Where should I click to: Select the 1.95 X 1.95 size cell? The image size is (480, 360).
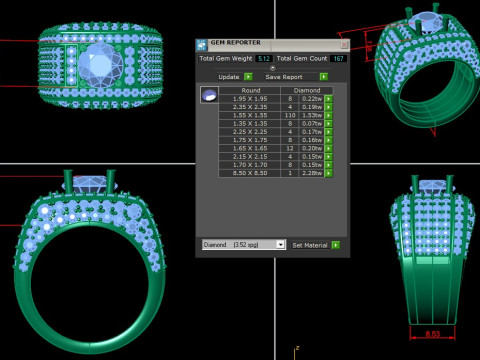click(x=250, y=99)
